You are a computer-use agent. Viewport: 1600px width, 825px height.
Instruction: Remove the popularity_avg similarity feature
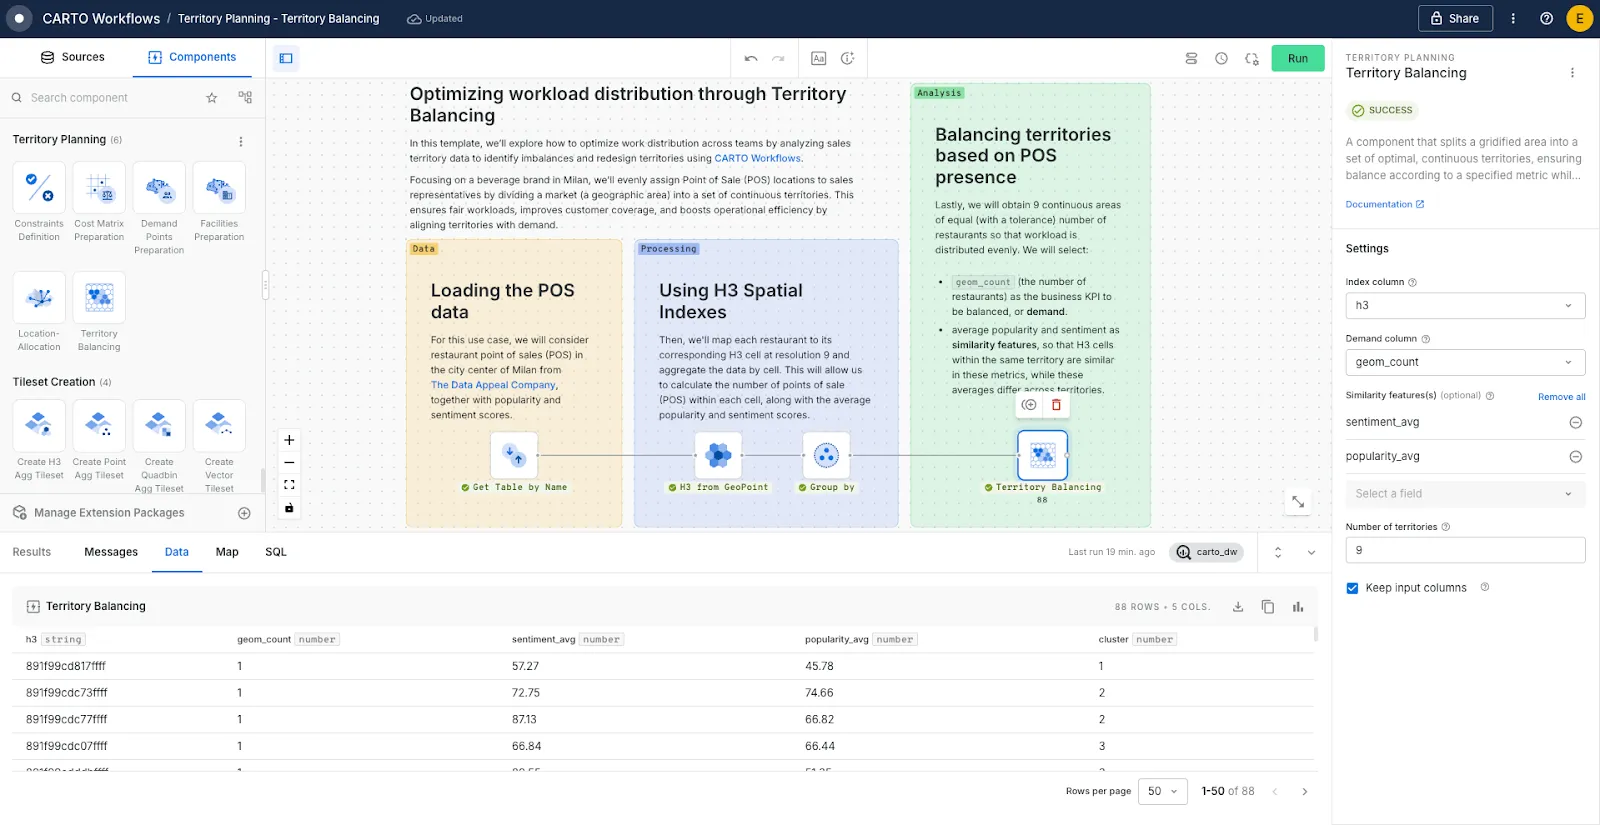(x=1575, y=457)
